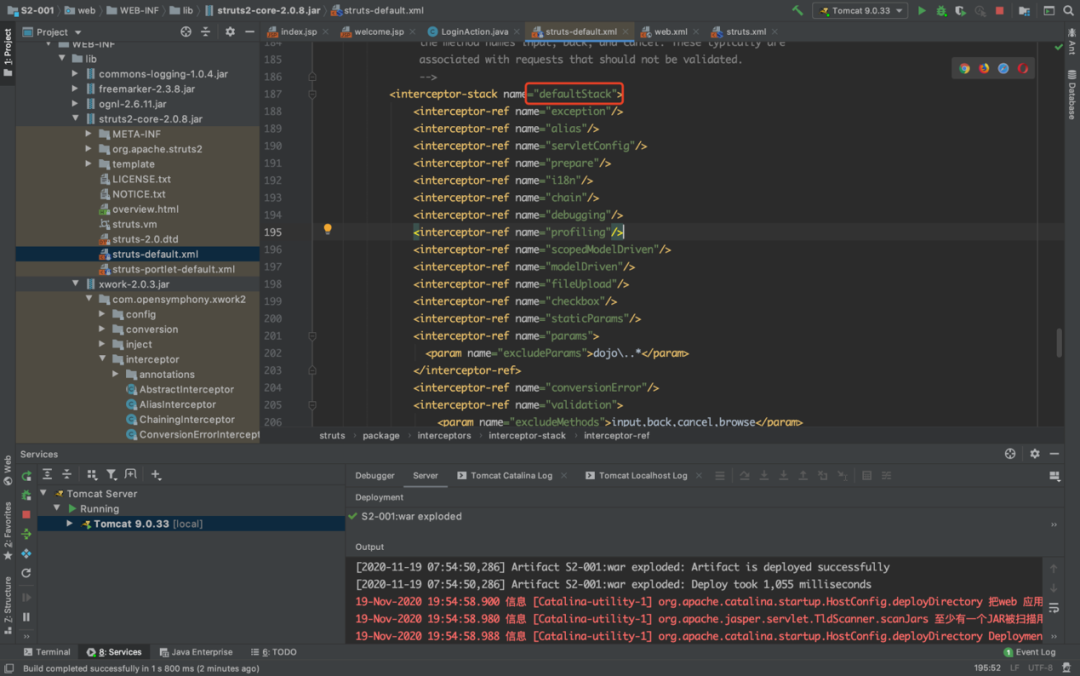Collapse the lib folder in the project tree
The height and width of the screenshot is (676, 1080).
click(62, 59)
